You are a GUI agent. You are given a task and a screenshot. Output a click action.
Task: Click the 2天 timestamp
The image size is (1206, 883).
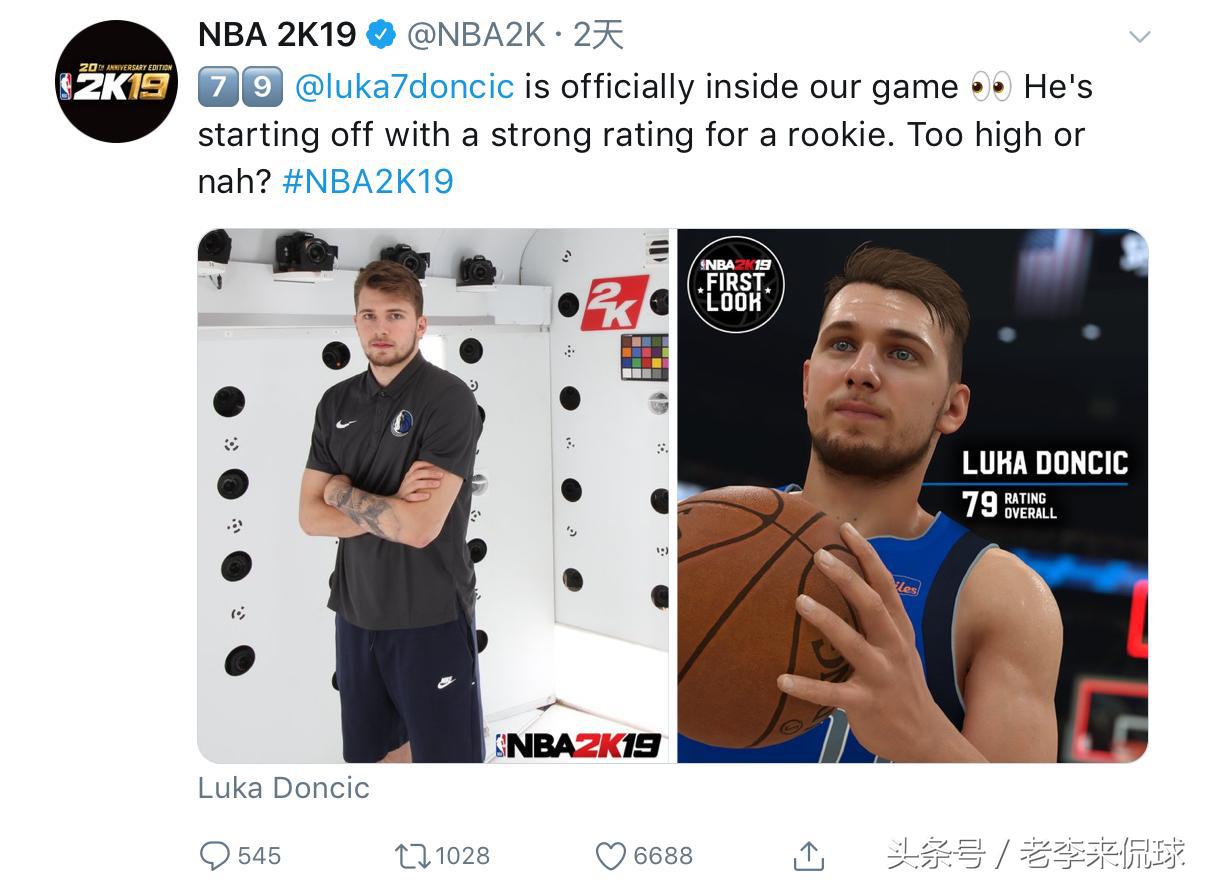click(597, 36)
